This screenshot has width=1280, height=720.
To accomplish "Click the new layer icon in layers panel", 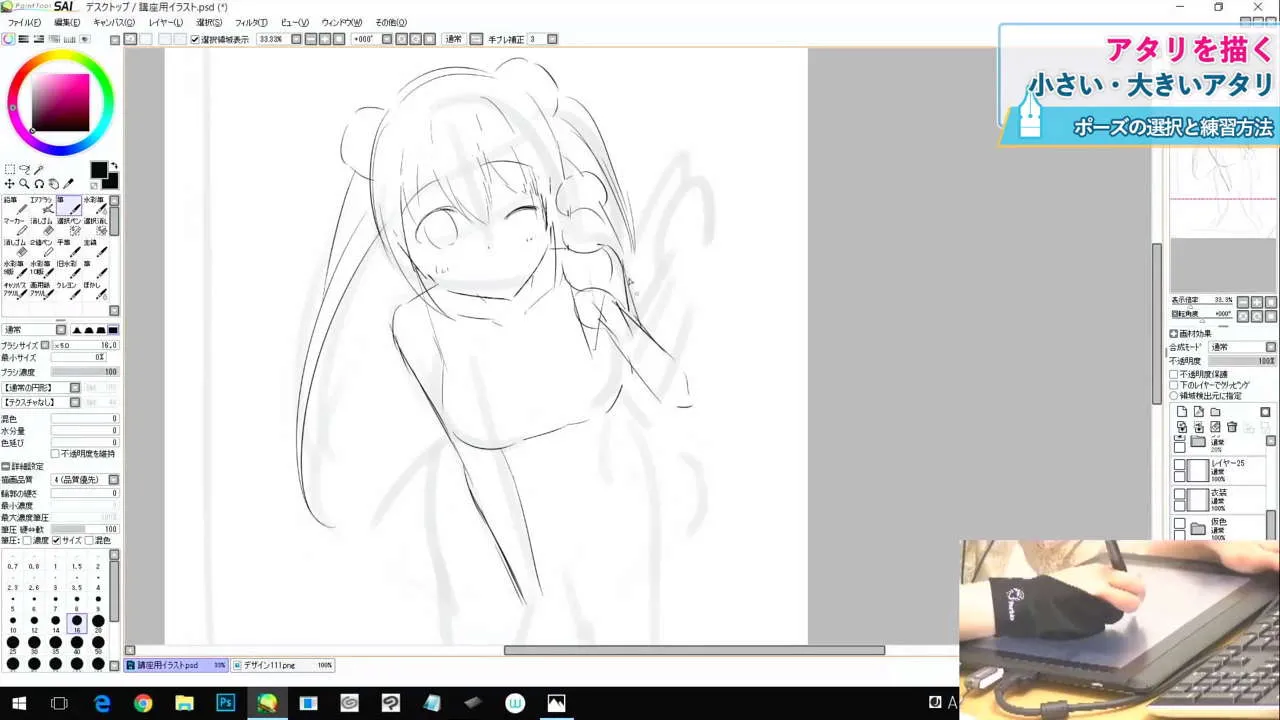I will 1182,412.
